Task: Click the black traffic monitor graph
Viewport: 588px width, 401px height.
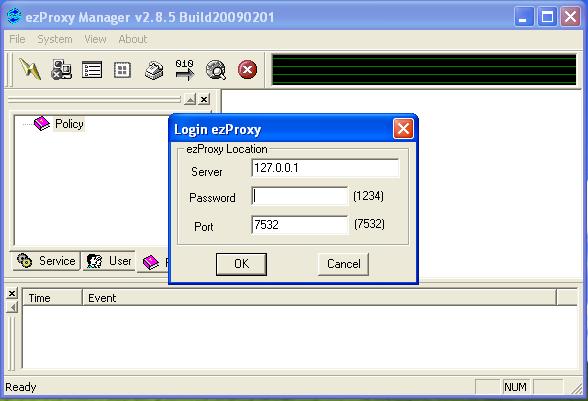Action: pos(424,69)
